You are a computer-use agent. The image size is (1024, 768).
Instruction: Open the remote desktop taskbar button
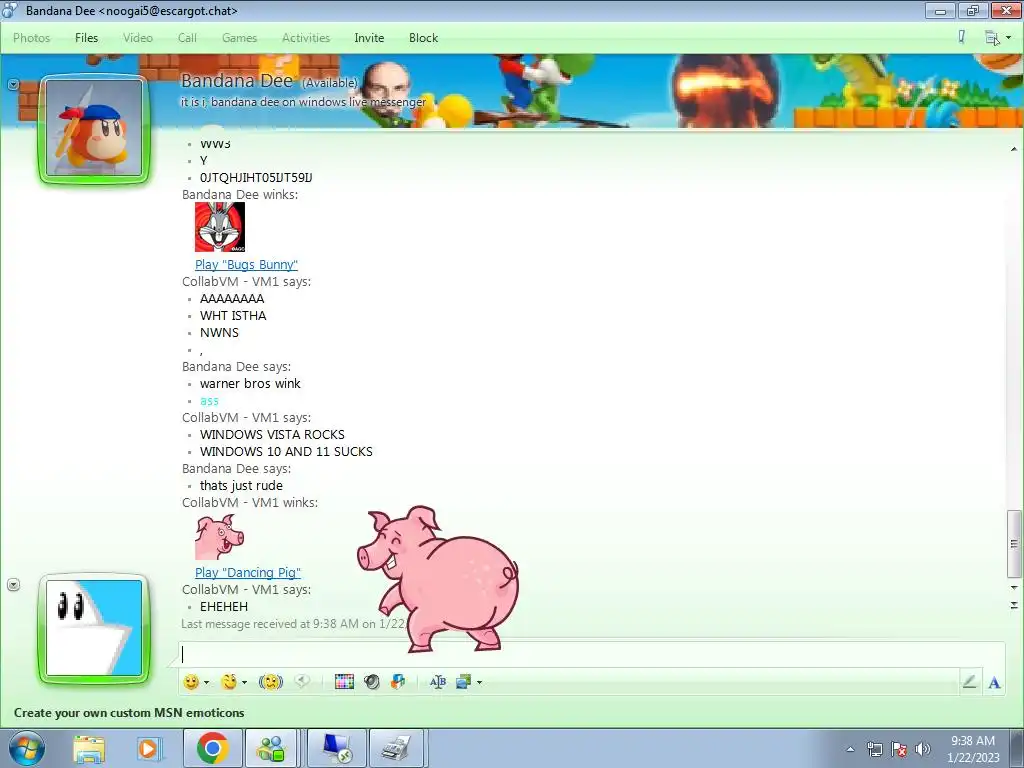336,748
